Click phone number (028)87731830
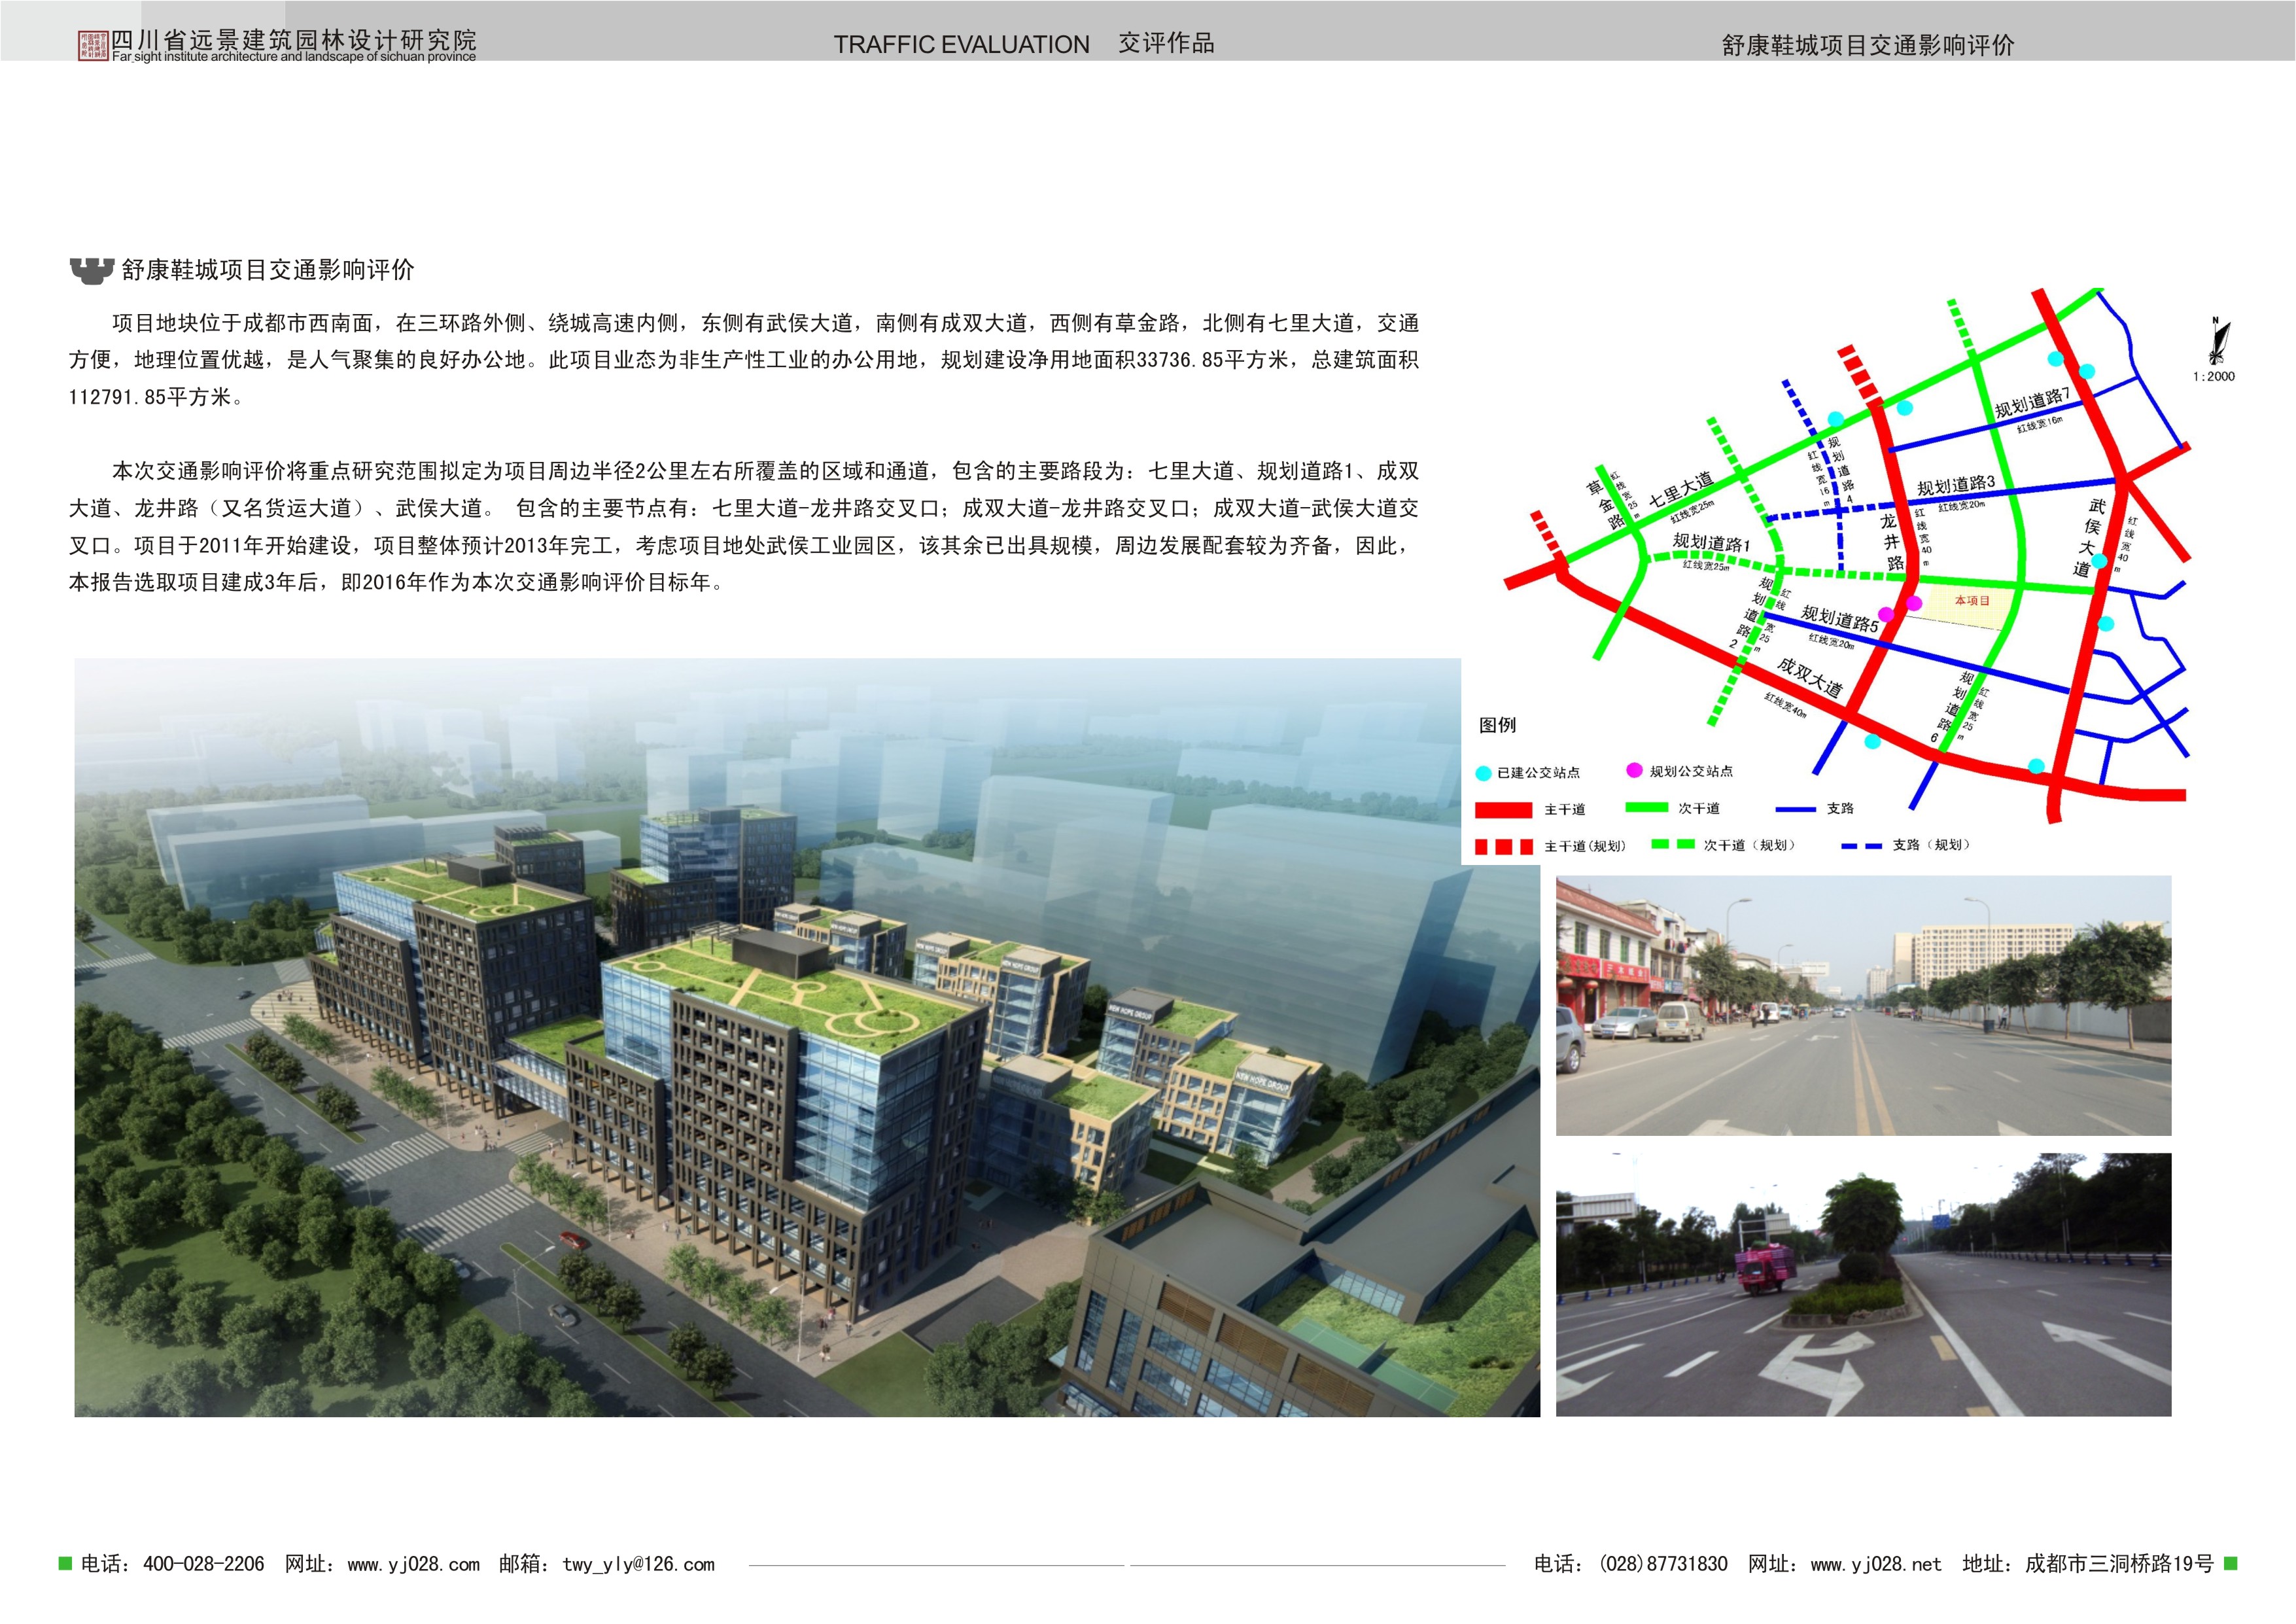This screenshot has height=1624, width=2296. coord(1663,1564)
